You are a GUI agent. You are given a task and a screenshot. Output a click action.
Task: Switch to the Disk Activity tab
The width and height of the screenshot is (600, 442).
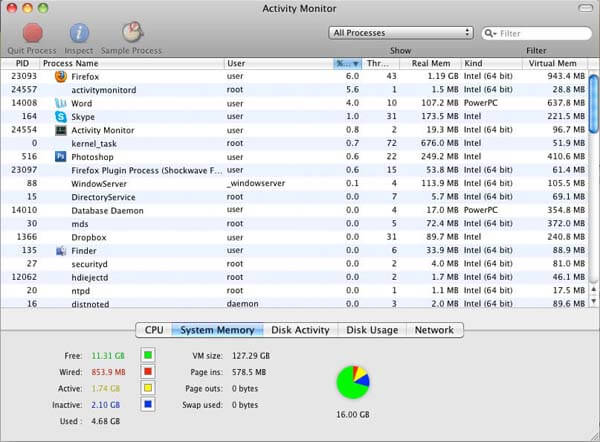pyautogui.click(x=300, y=330)
